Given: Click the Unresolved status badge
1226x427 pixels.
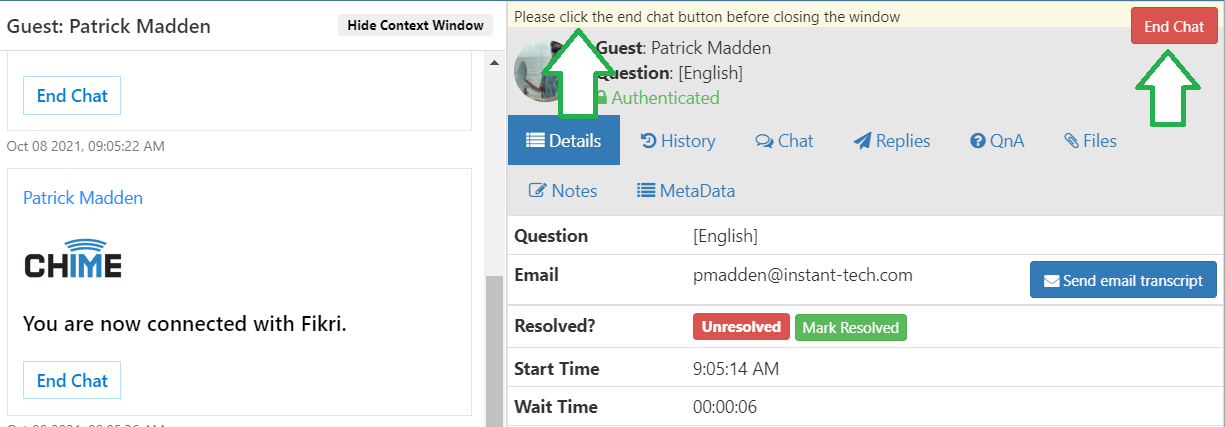Looking at the screenshot, I should 741,327.
